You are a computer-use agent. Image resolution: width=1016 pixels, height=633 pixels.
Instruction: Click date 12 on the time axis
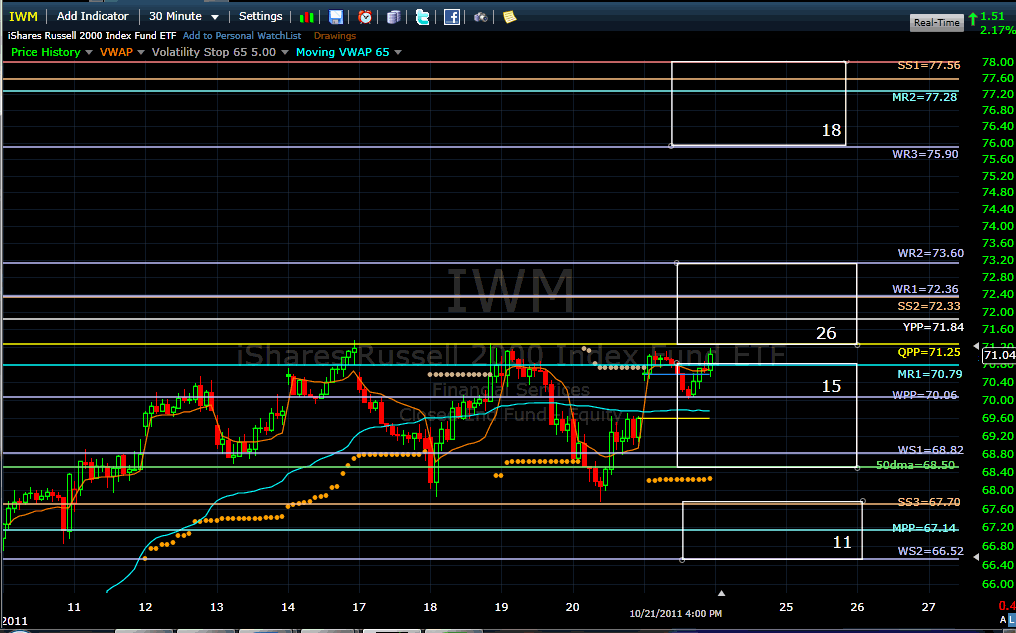145,607
